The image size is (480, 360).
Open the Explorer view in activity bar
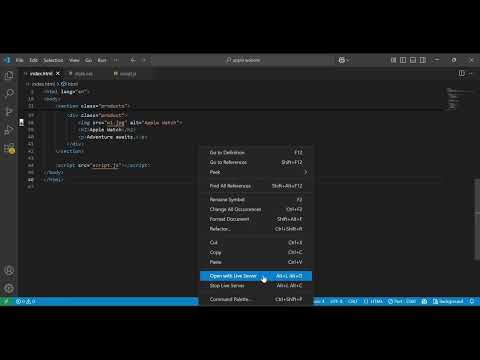(x=9, y=76)
